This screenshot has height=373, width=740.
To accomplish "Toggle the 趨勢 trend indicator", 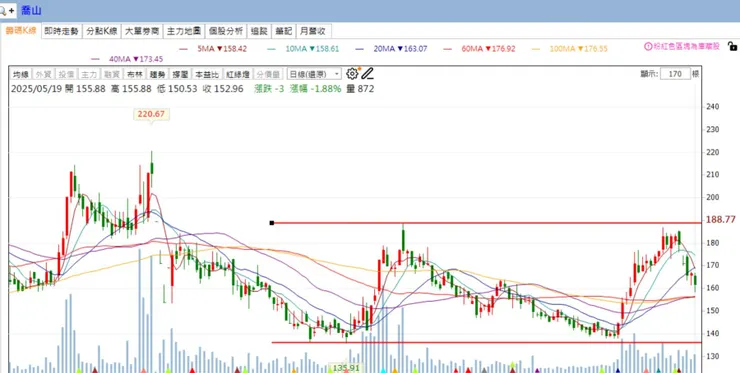I will pos(157,74).
